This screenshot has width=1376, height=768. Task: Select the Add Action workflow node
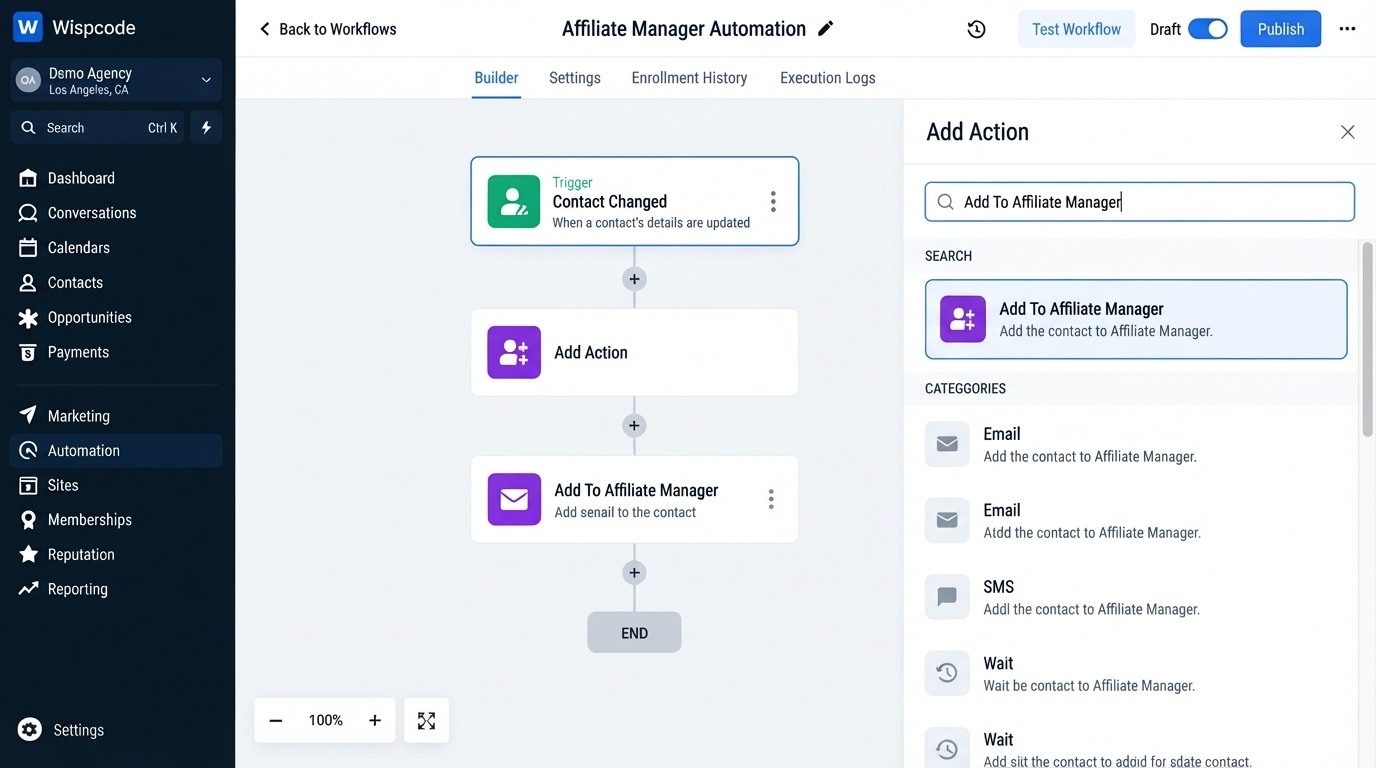click(635, 352)
